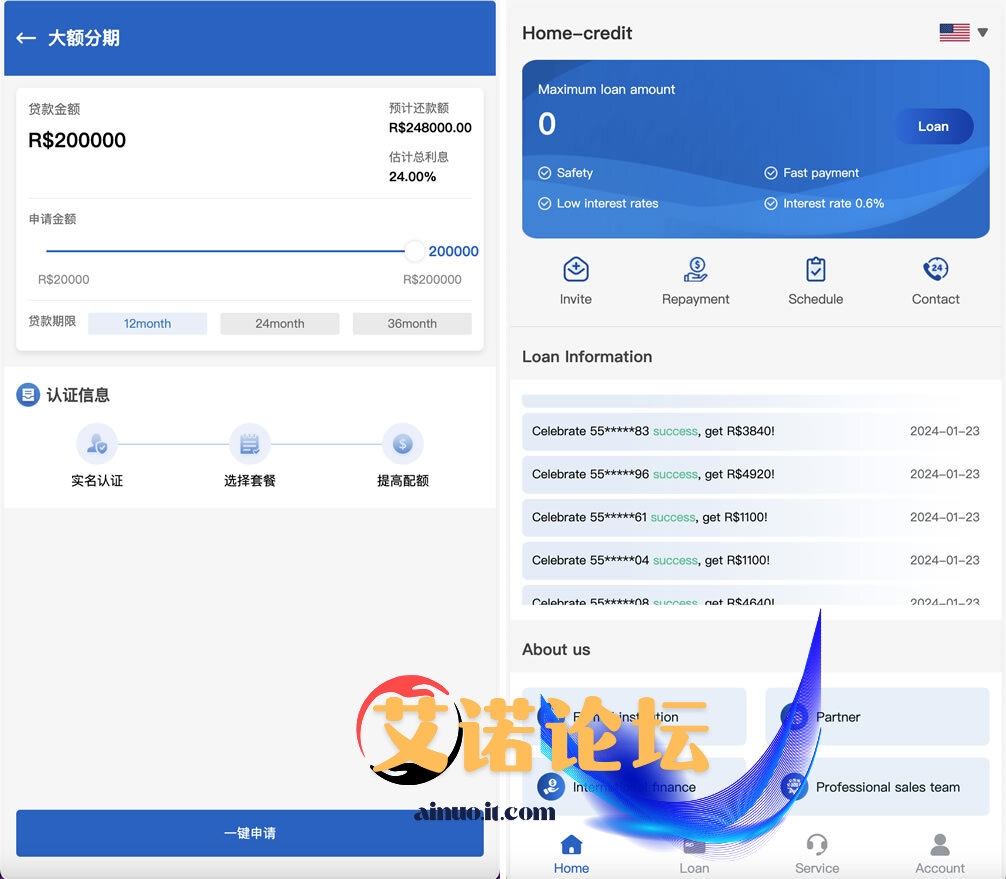The height and width of the screenshot is (879, 1006).
Task: Submit with the 一键申请 button
Action: coord(250,833)
